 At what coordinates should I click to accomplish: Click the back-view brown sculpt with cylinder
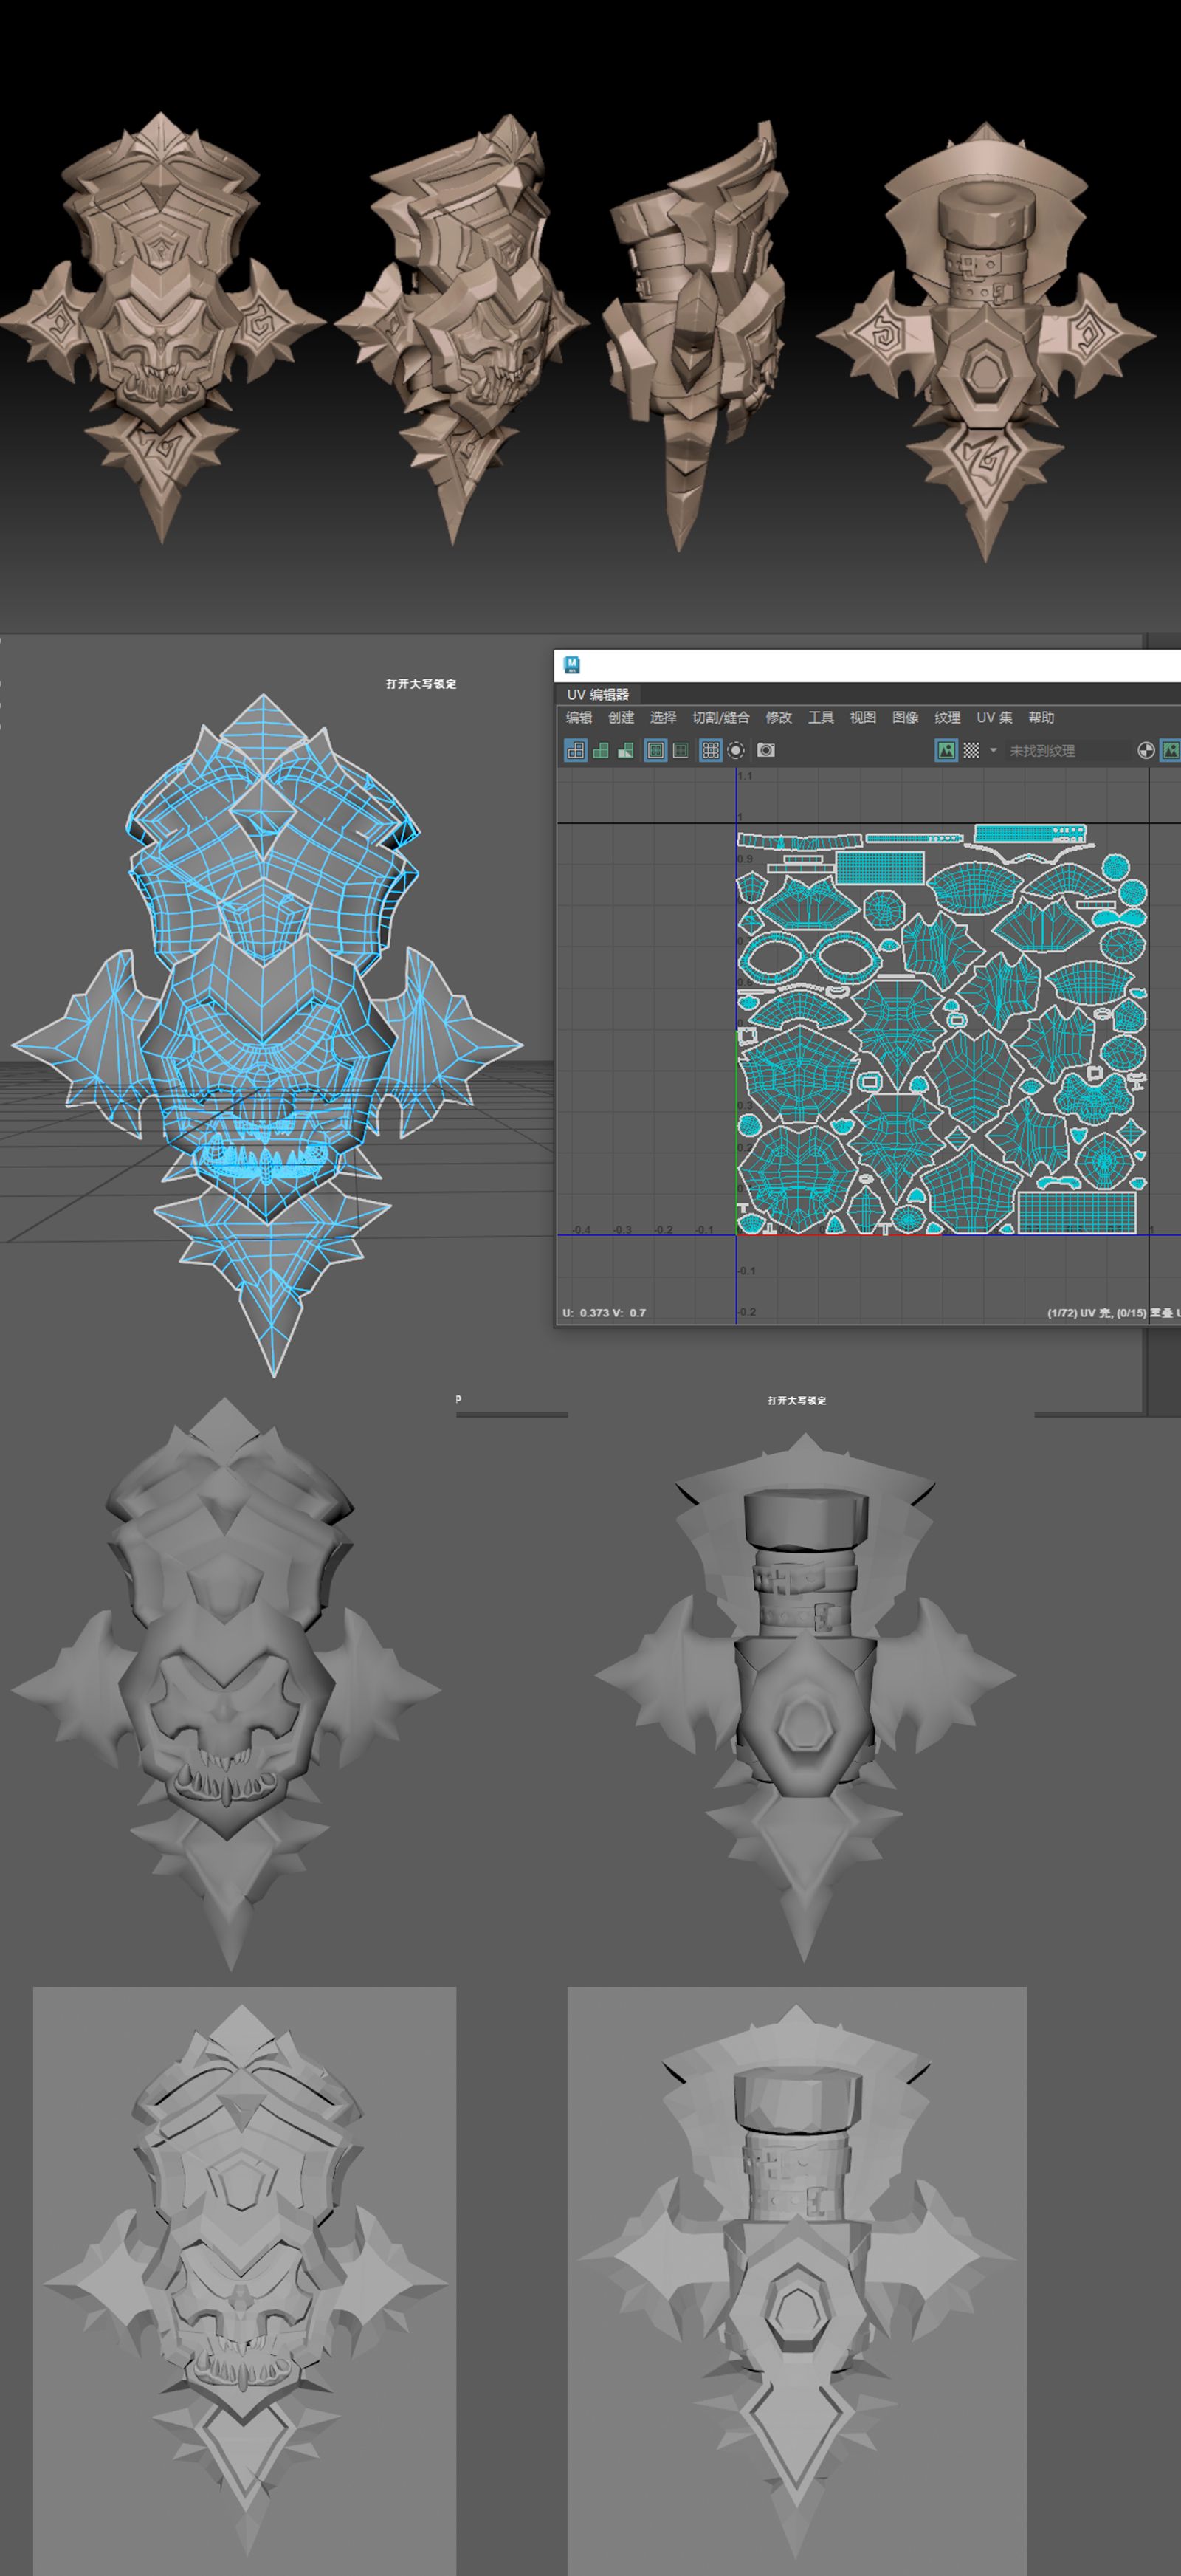[x=986, y=341]
